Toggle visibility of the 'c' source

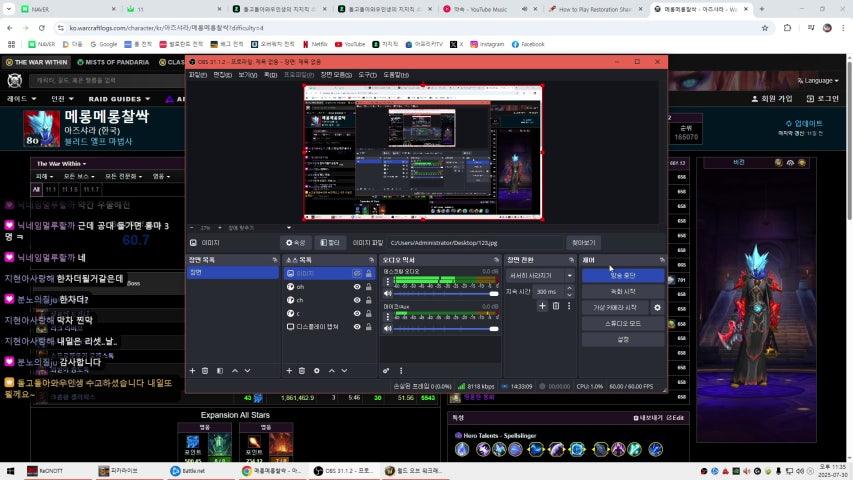click(357, 313)
